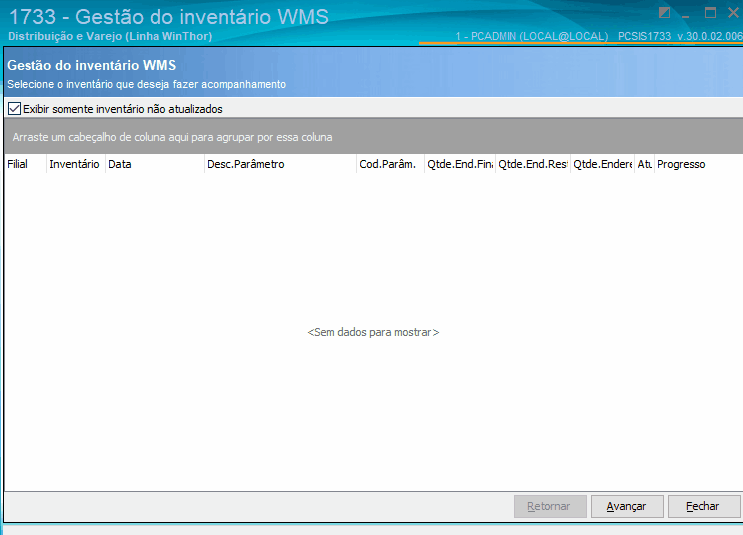Maximize the WinThor 1733 window
This screenshot has width=743, height=535.
coord(710,13)
